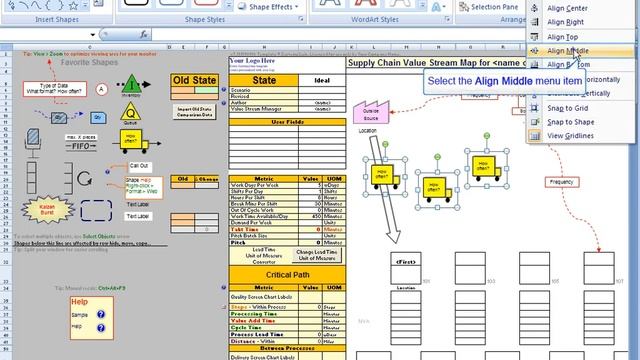This screenshot has height=360, width=640.
Task: Click the User Fields header
Action: coord(287,122)
